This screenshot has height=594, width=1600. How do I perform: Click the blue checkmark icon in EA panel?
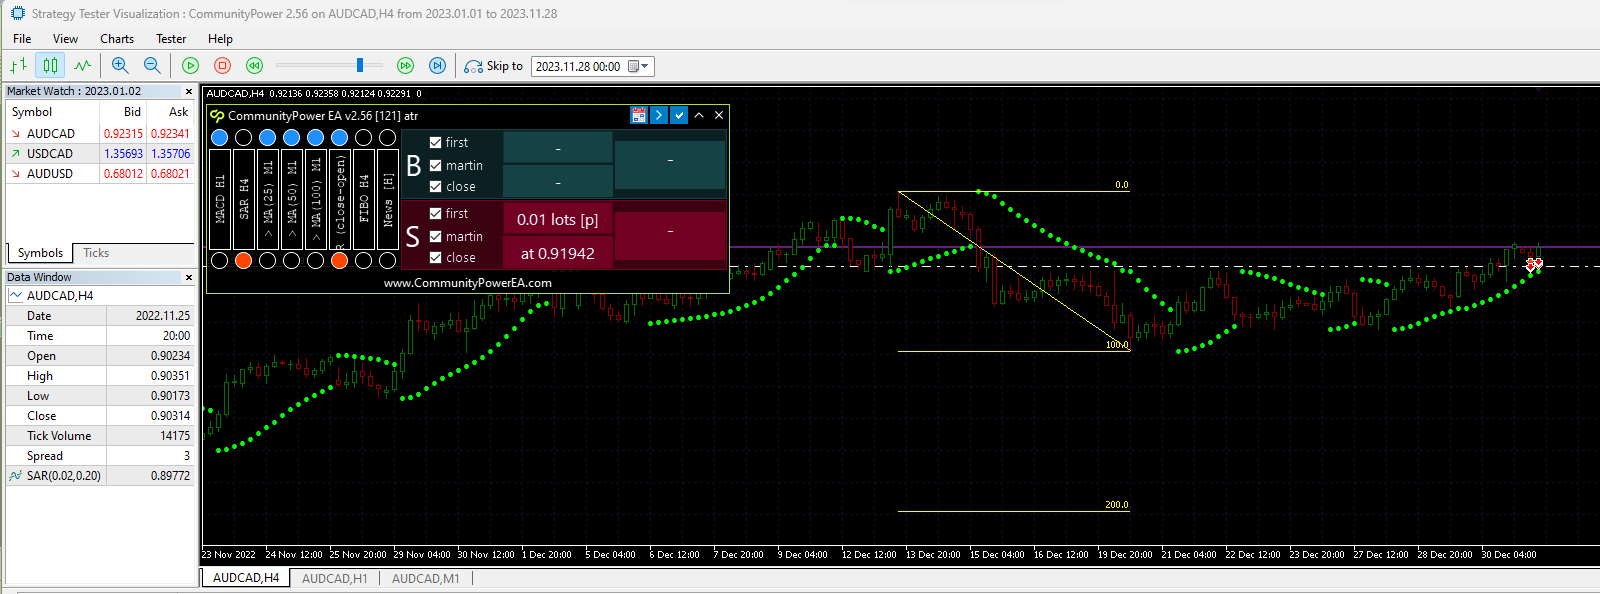679,115
